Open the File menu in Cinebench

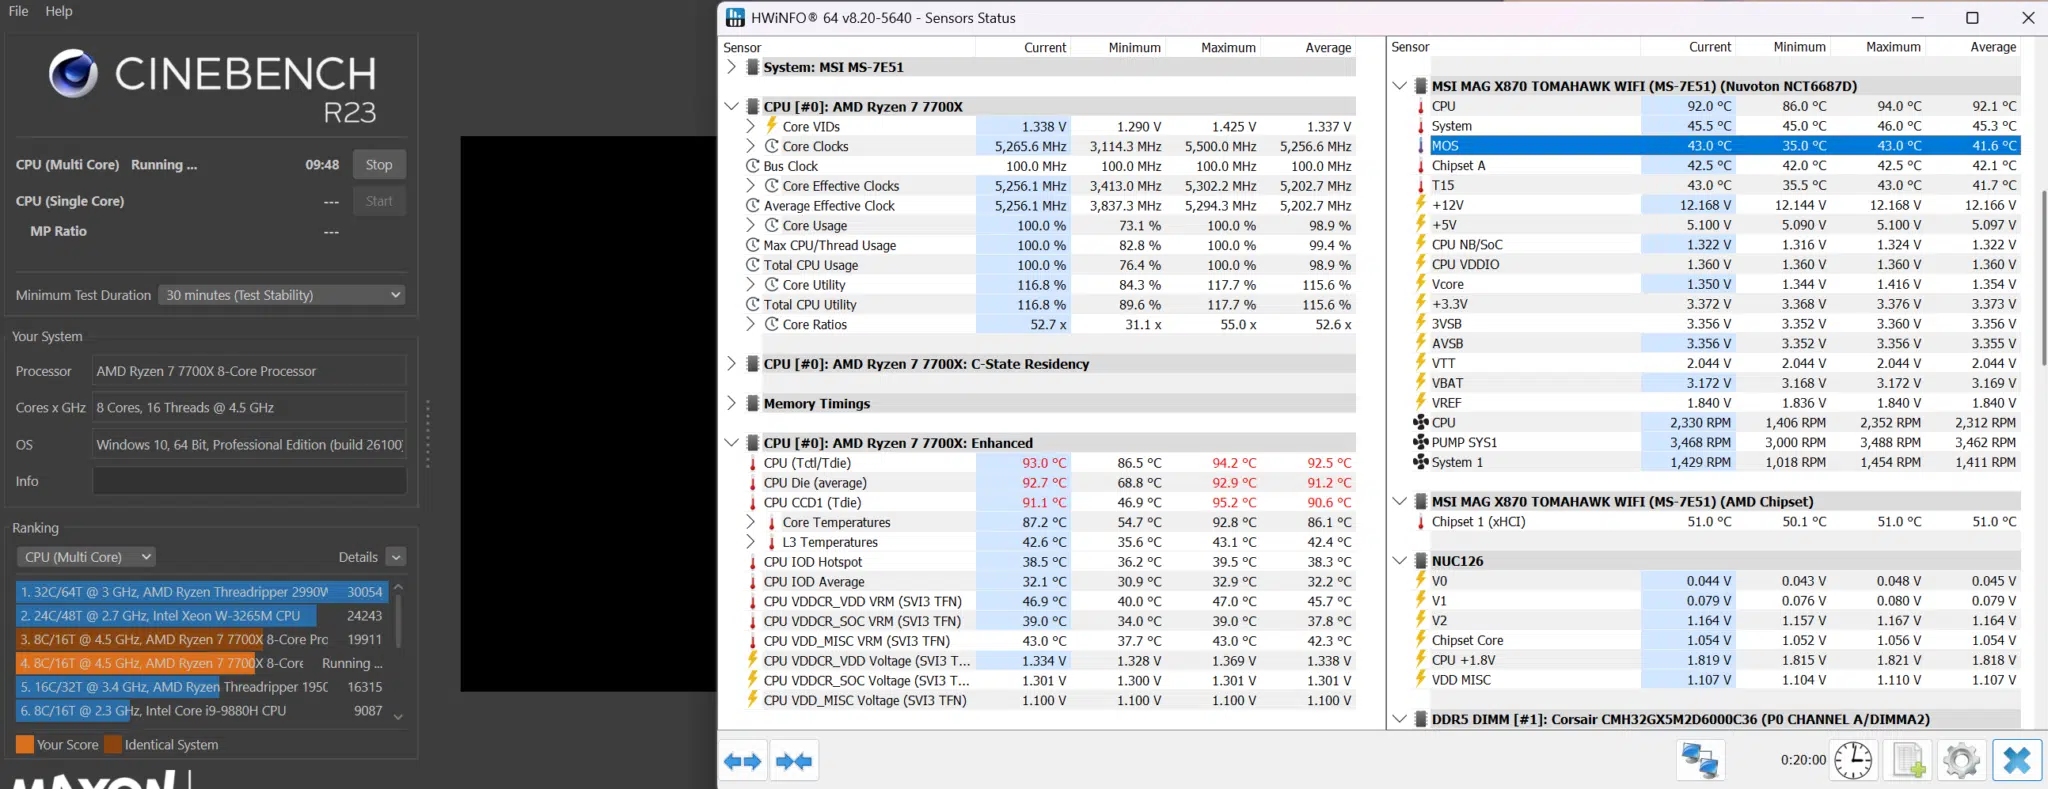18,11
